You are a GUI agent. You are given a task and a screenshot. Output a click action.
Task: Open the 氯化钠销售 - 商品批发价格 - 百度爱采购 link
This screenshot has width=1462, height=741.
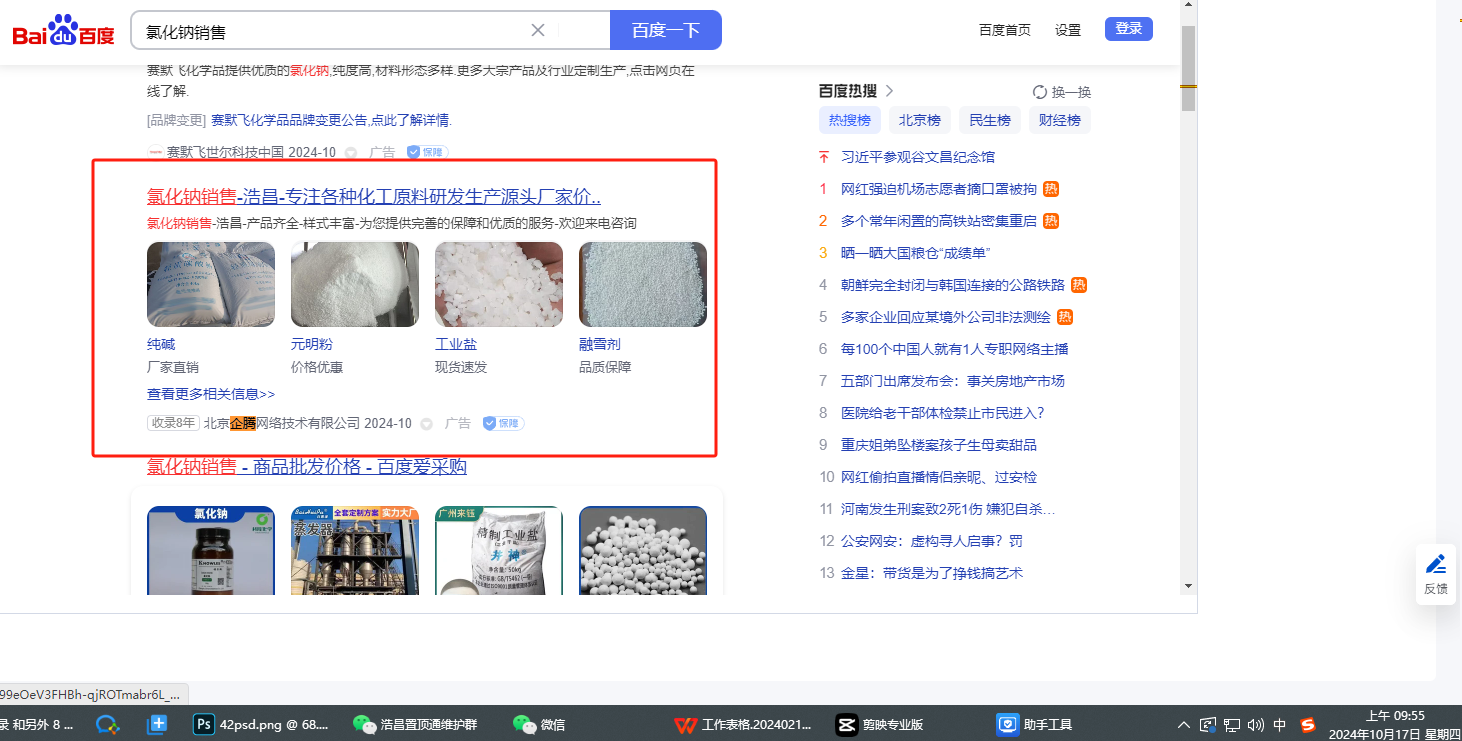(307, 467)
